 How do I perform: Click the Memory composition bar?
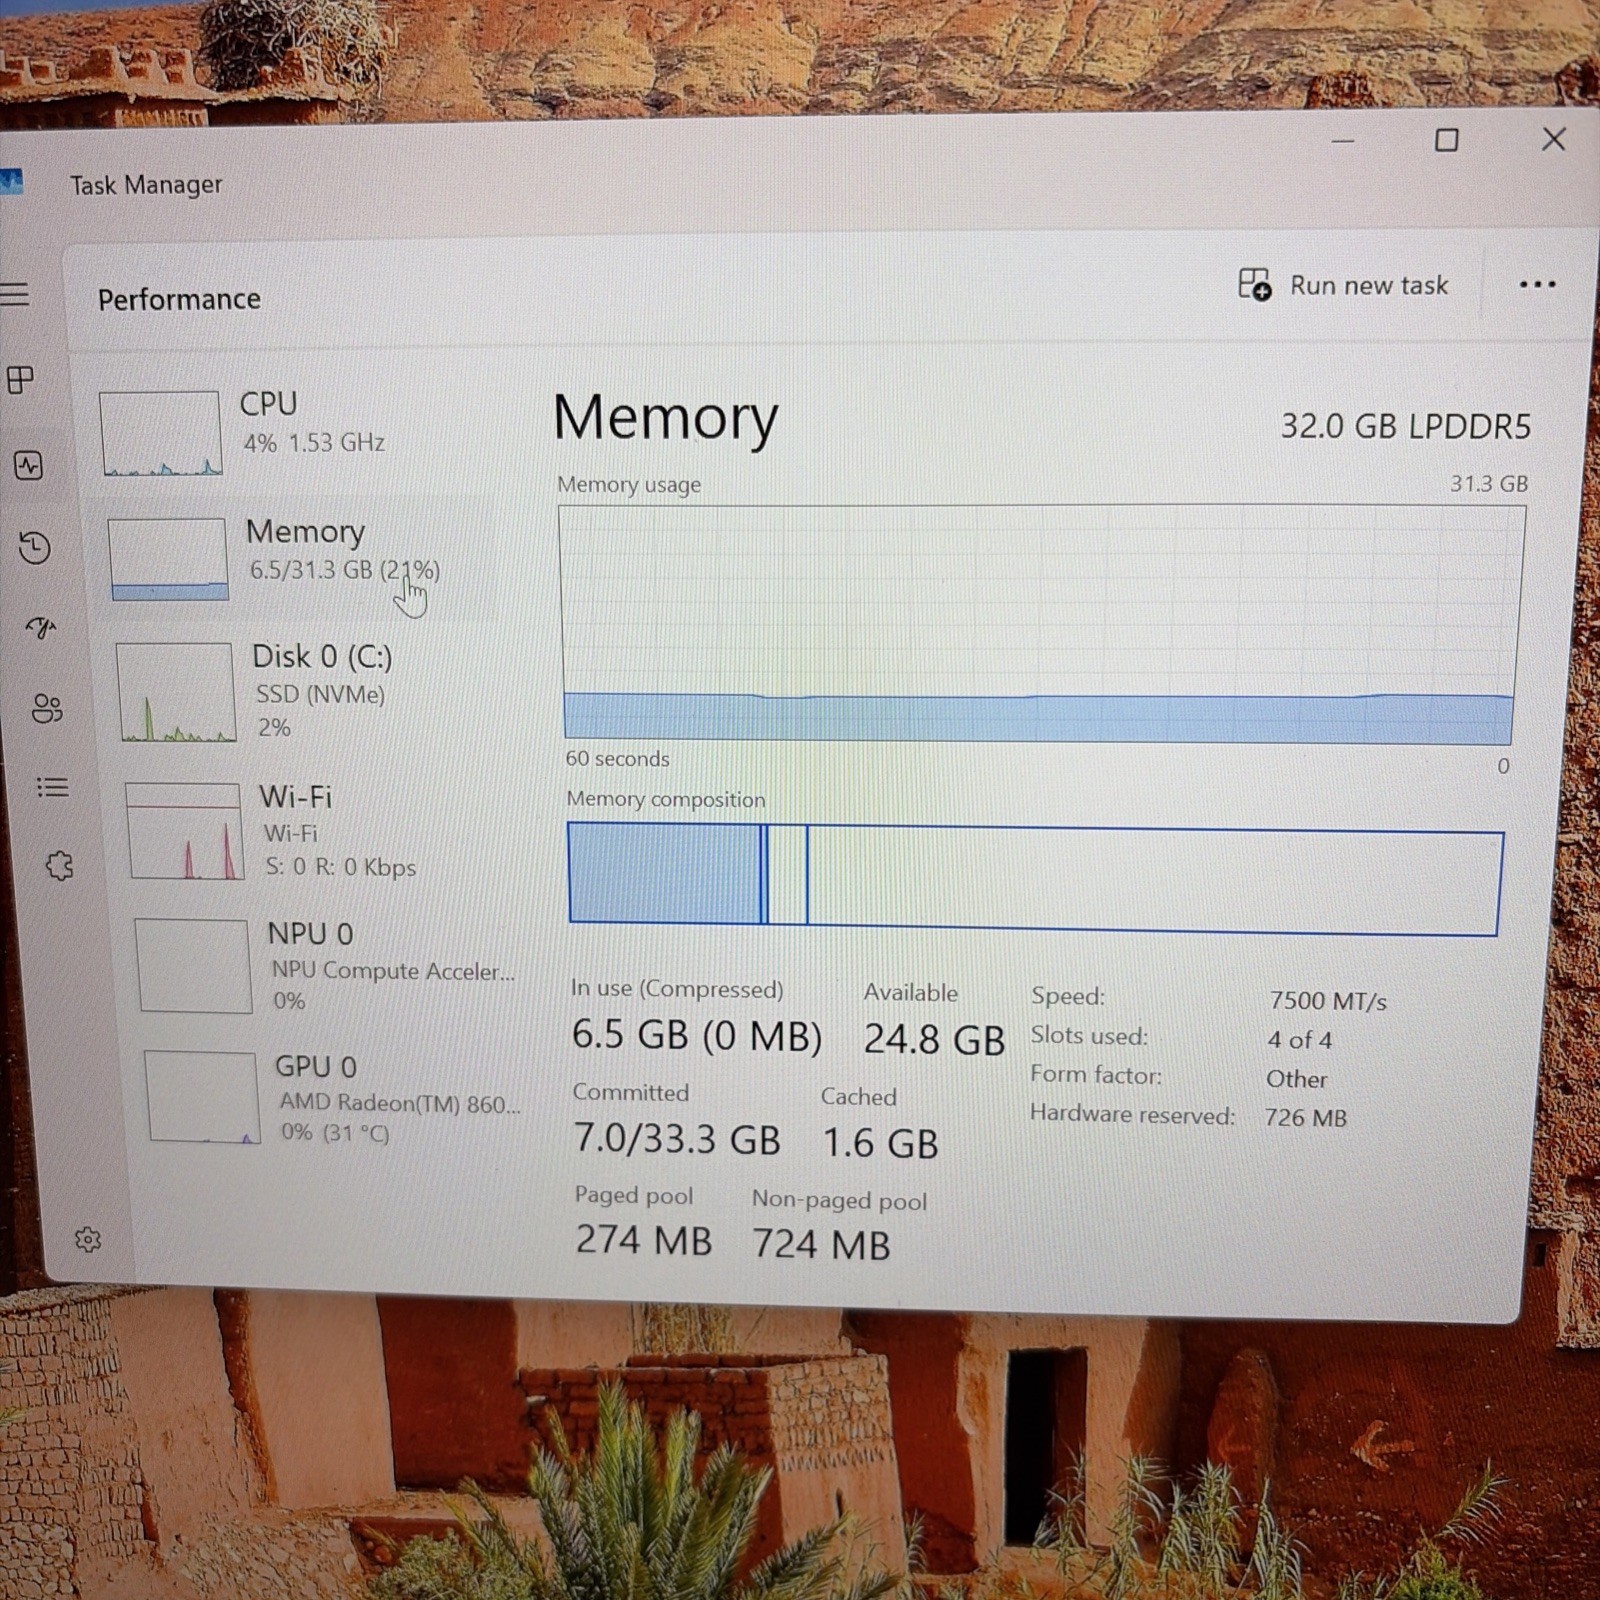1035,878
